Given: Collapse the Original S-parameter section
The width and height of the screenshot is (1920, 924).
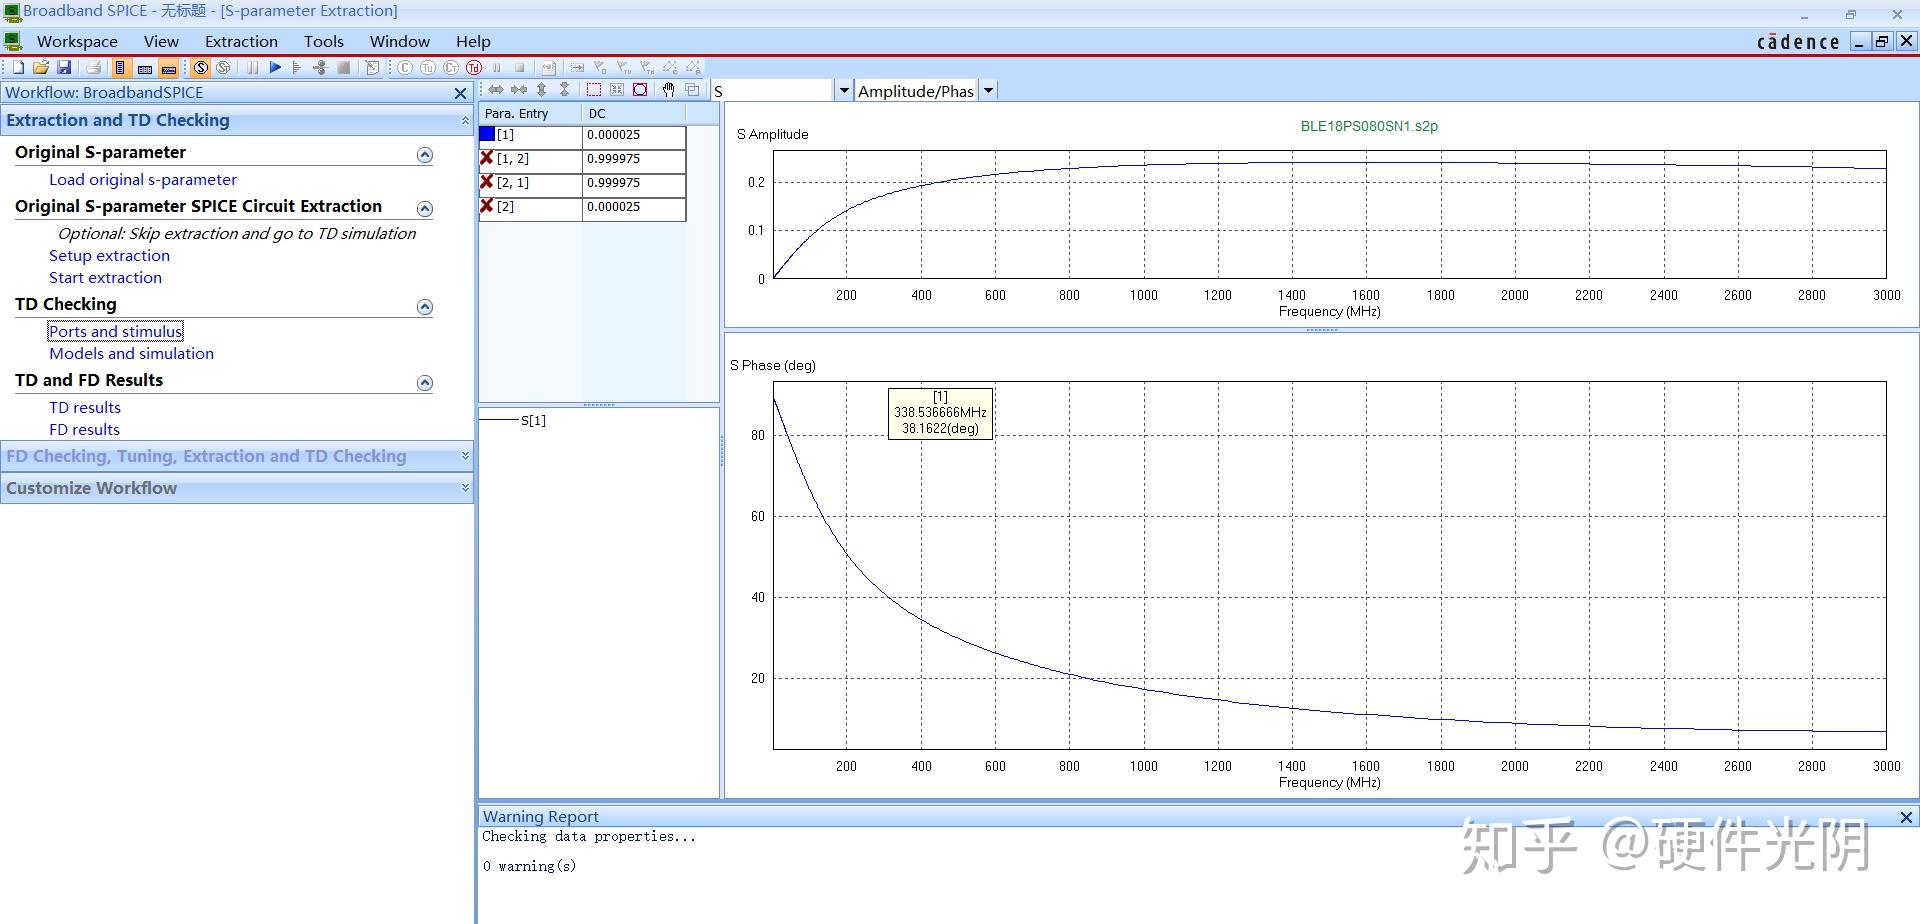Looking at the screenshot, I should tap(425, 155).
